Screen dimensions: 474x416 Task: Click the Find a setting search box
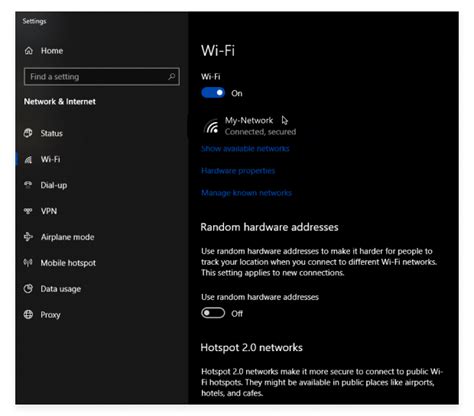tap(102, 77)
